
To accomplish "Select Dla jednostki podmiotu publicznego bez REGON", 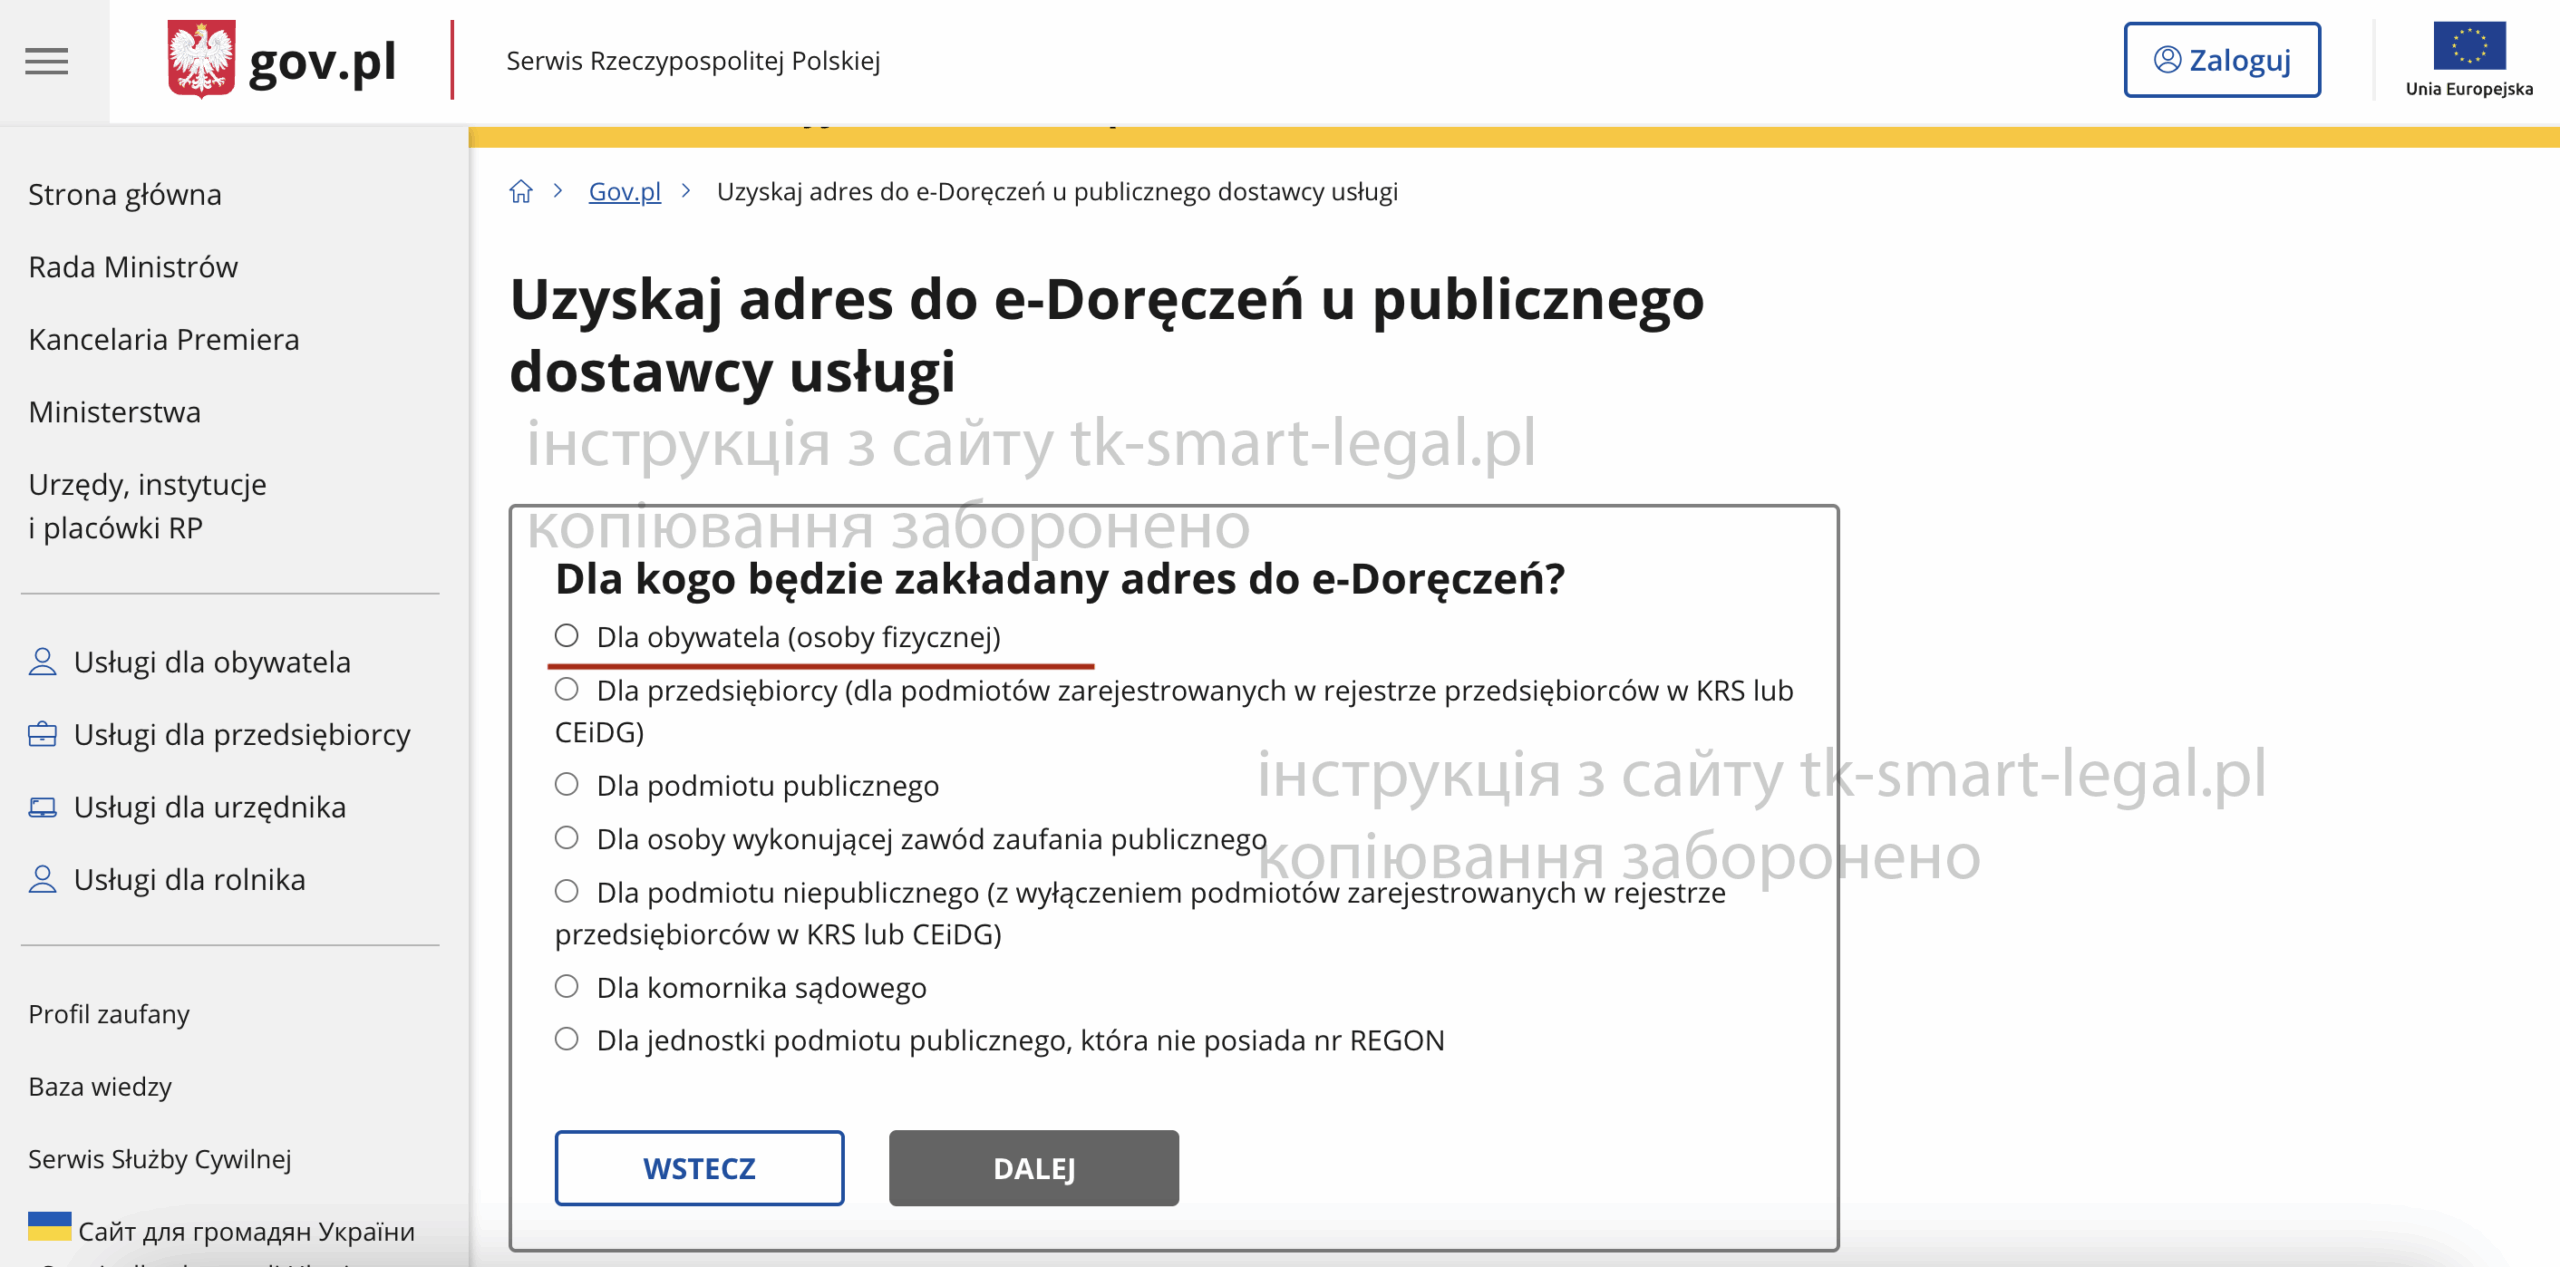I will [x=567, y=1039].
